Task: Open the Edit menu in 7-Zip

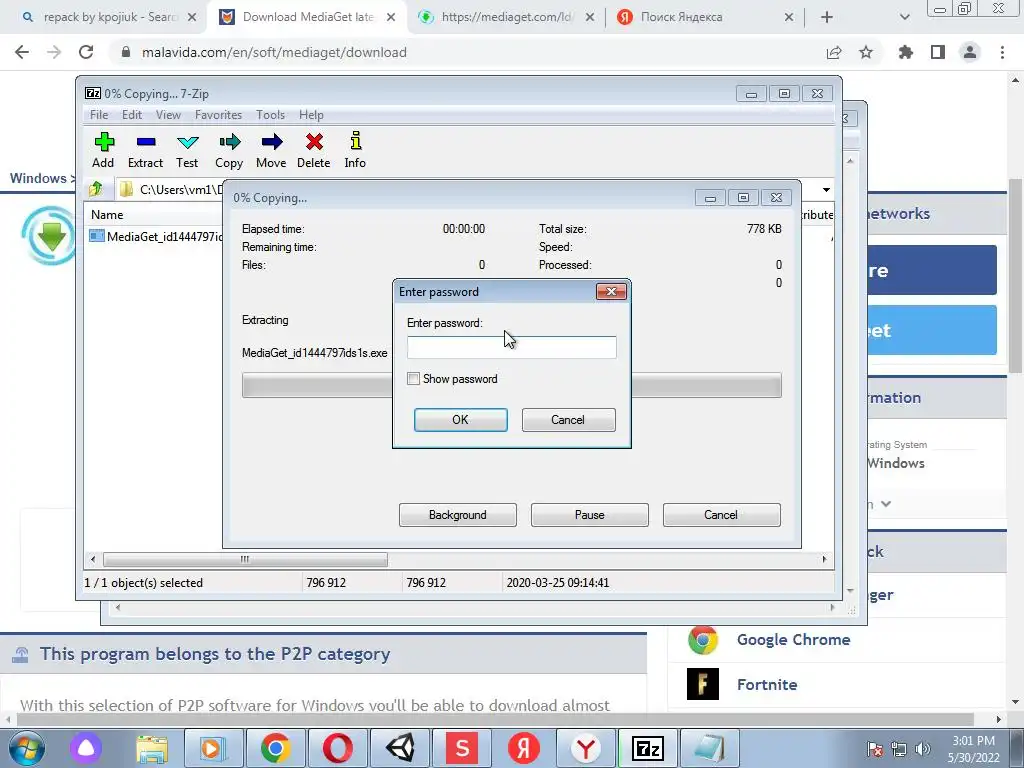Action: (132, 115)
